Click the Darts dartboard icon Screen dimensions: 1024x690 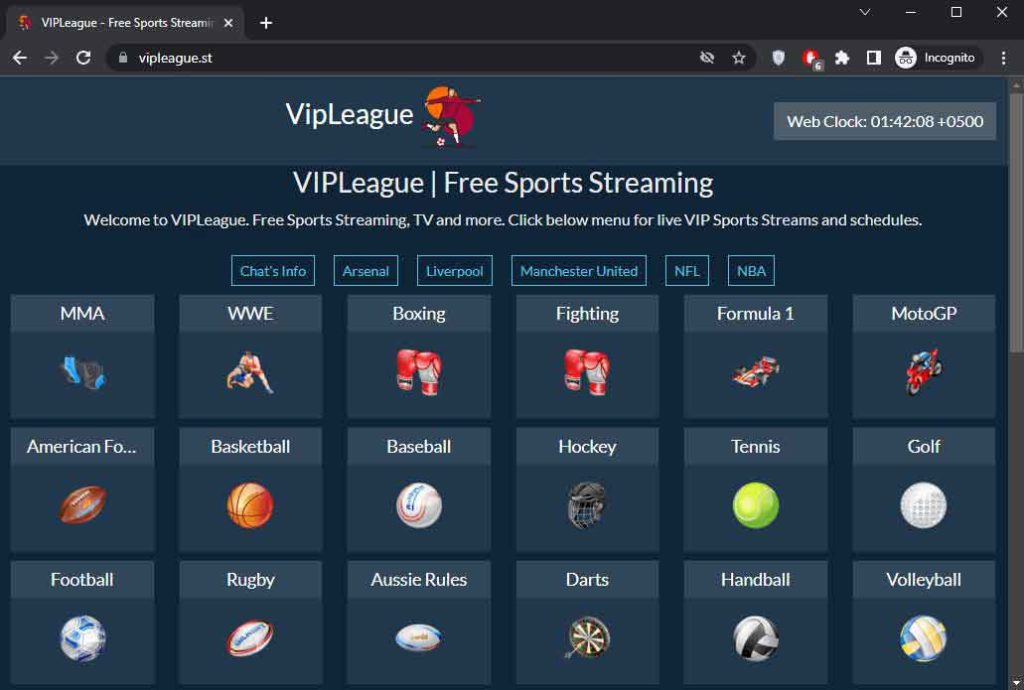(x=587, y=638)
